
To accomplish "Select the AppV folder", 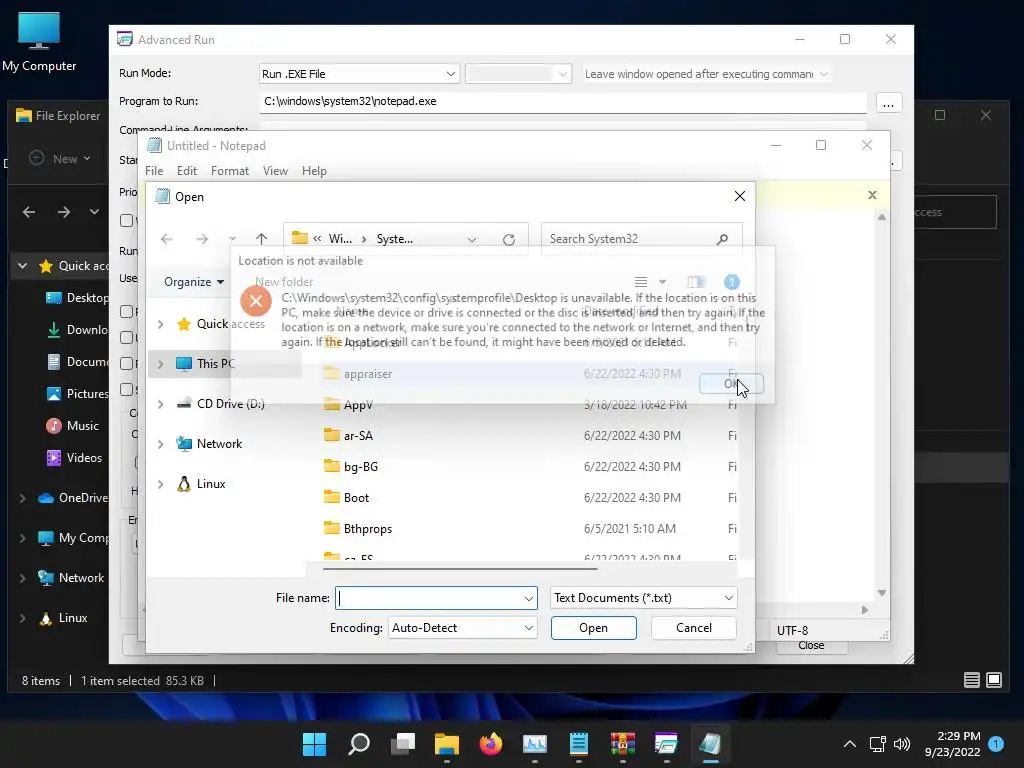I will coord(358,405).
